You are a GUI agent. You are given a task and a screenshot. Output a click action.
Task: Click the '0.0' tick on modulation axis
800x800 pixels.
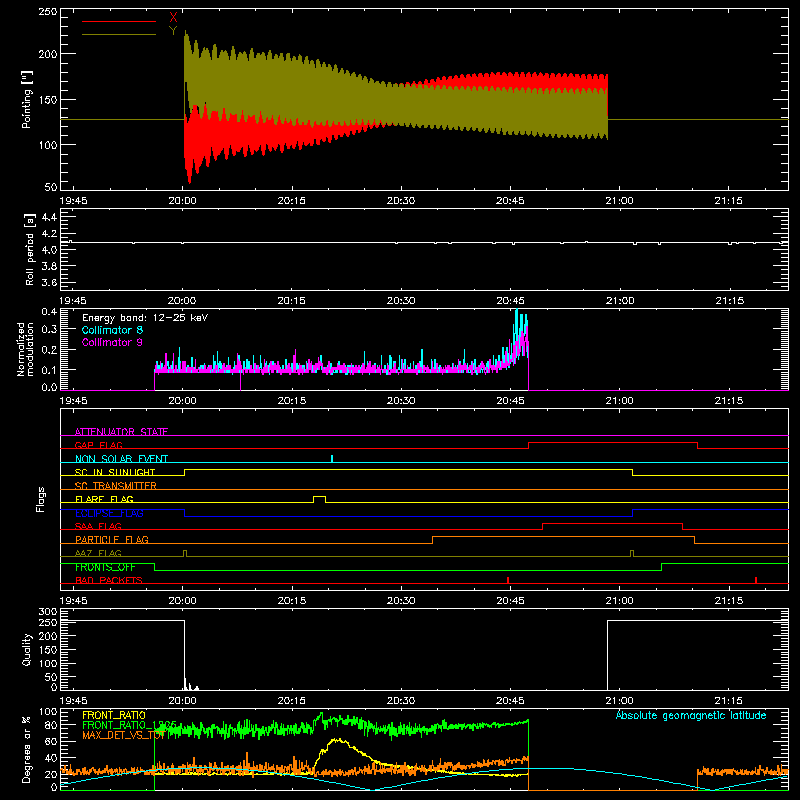49,387
